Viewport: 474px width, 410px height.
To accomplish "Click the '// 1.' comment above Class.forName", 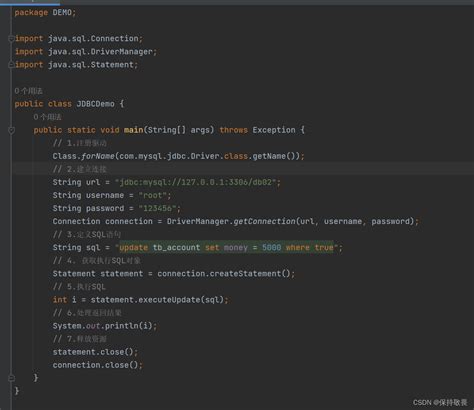I will (80, 143).
